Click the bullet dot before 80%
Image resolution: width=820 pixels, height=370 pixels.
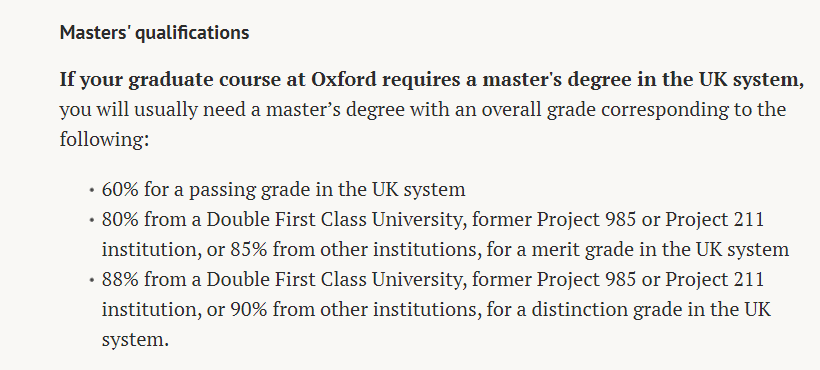92,221
